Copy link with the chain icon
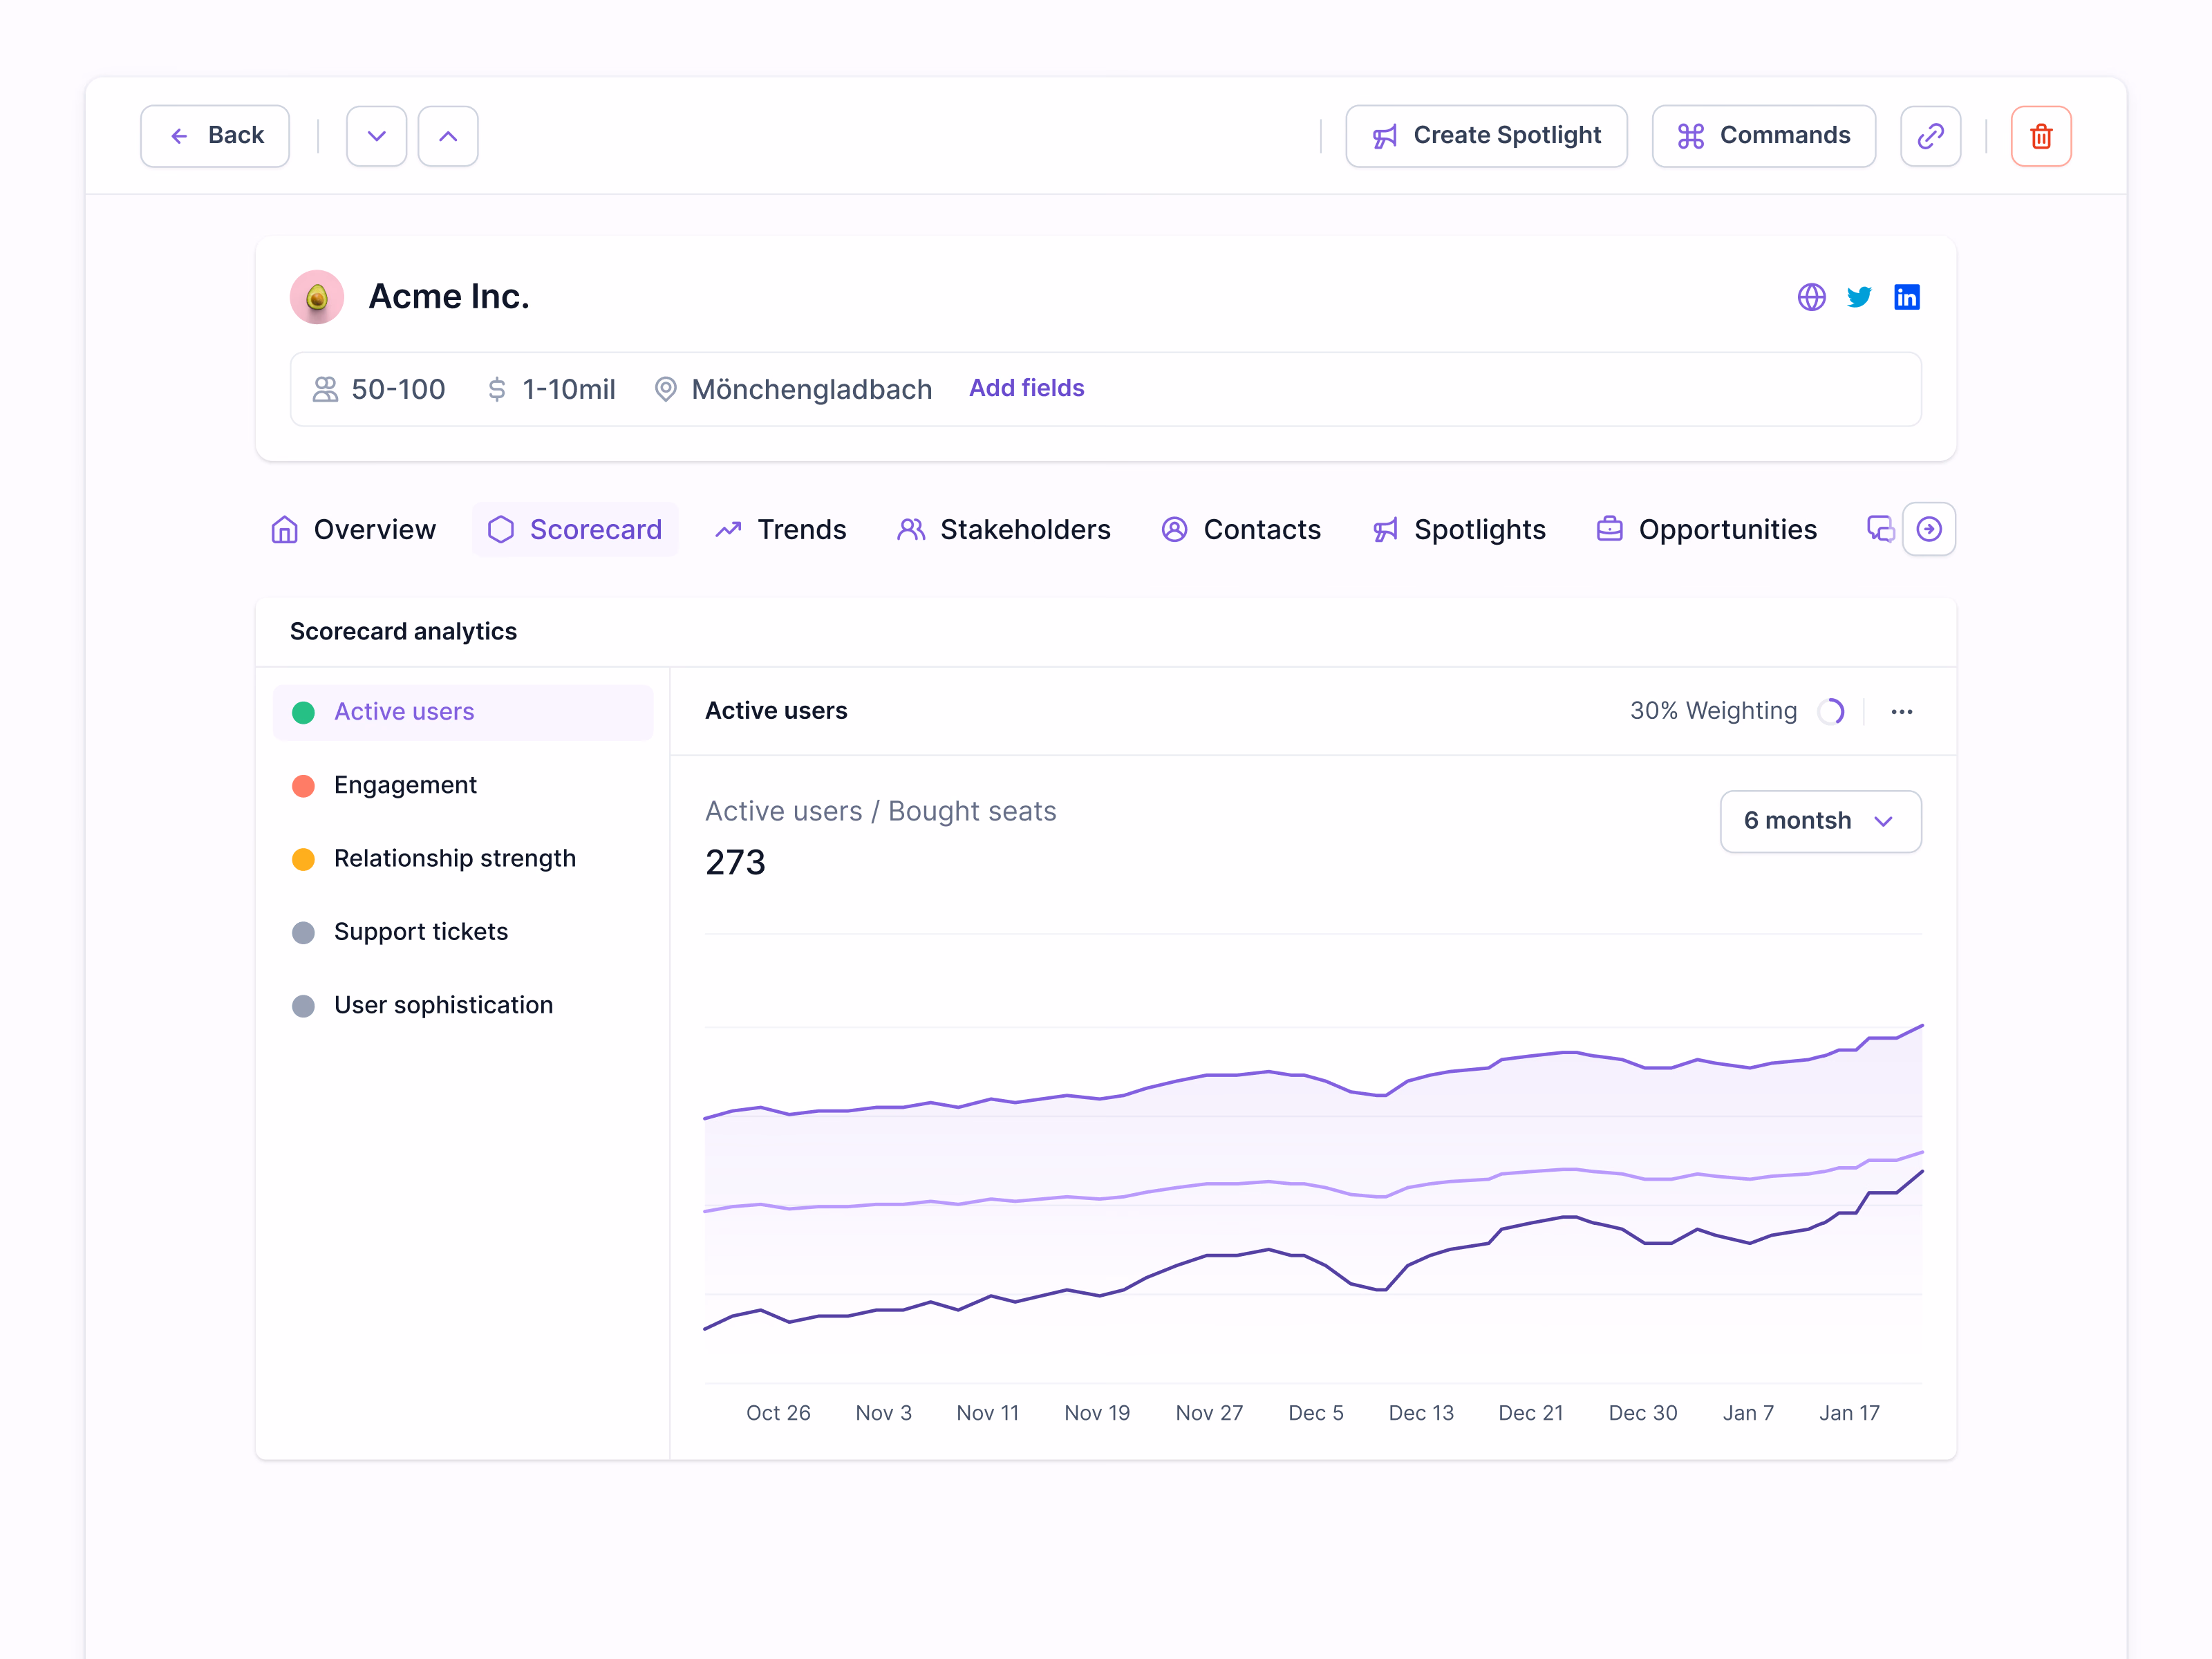 coord(1931,136)
